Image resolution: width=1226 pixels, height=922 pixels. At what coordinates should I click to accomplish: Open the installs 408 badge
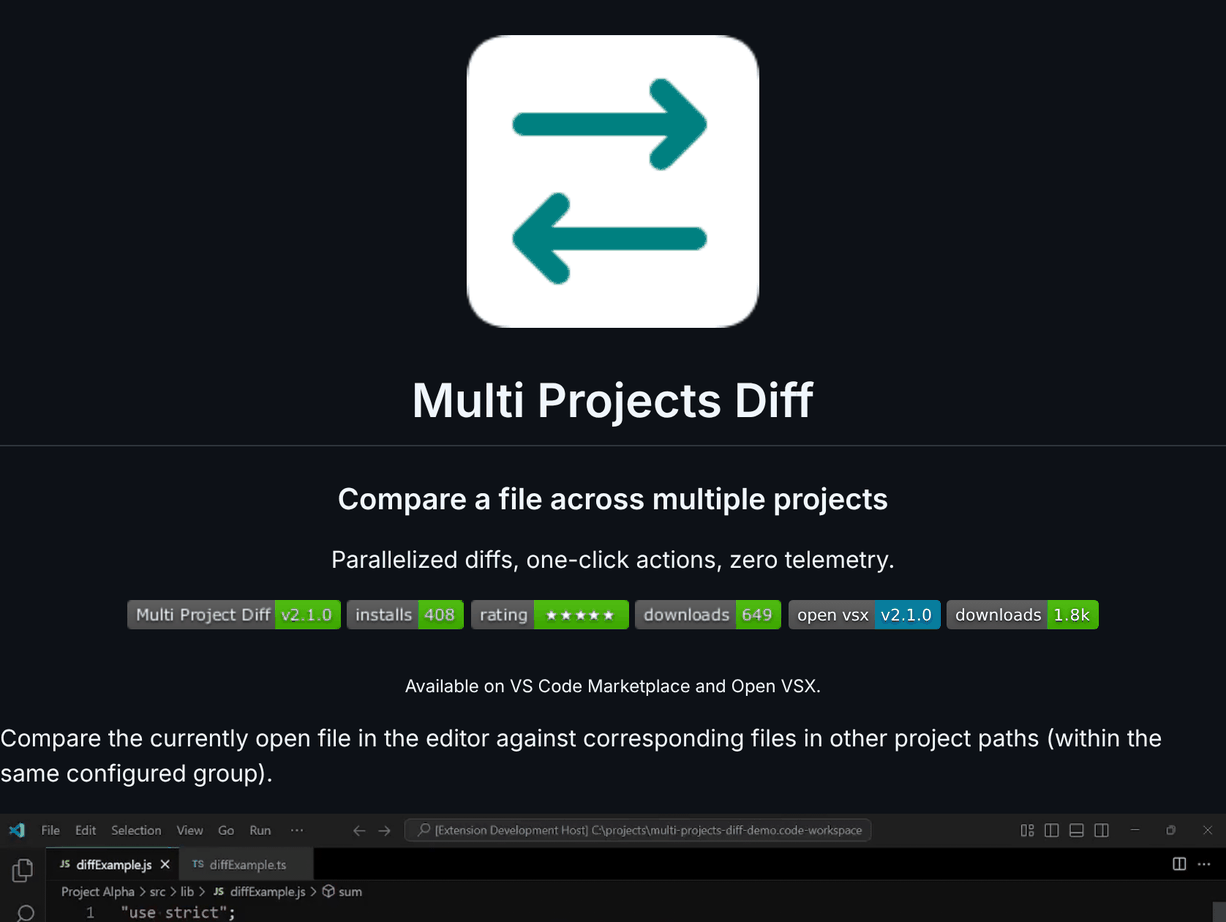(405, 615)
